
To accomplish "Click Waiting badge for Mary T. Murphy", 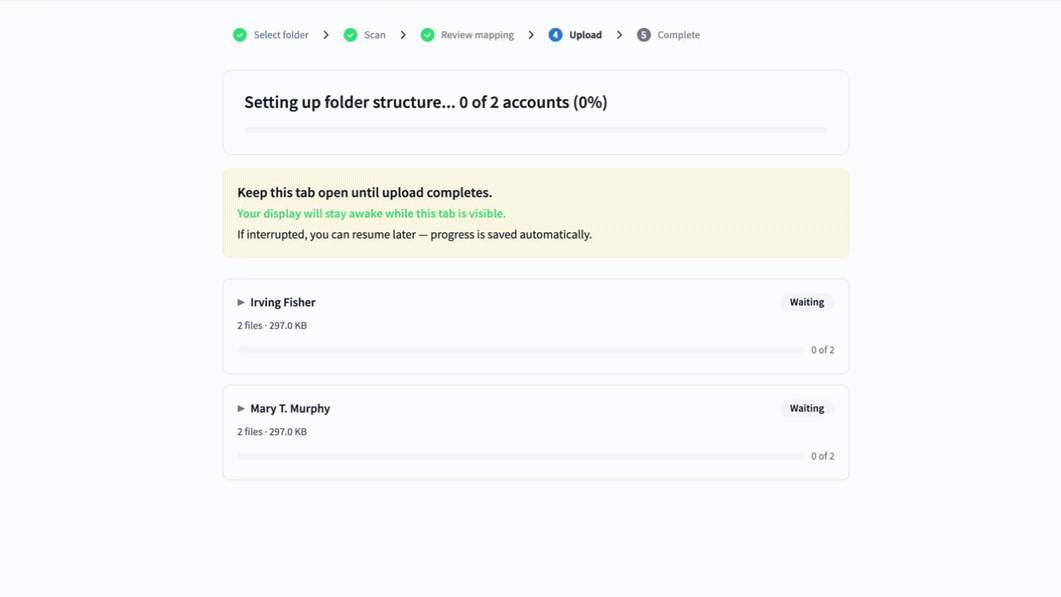I will click(807, 408).
